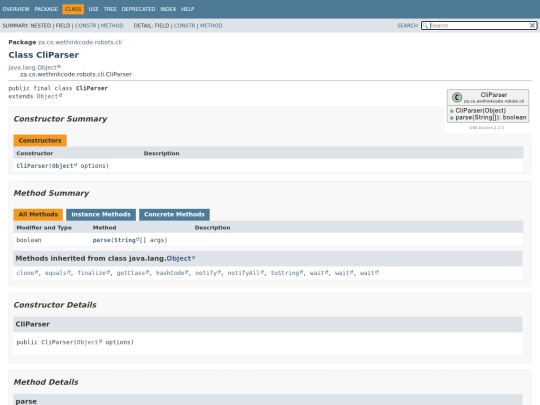Open String type link in parse method row
The image size is (540, 405).
pyautogui.click(x=126, y=240)
